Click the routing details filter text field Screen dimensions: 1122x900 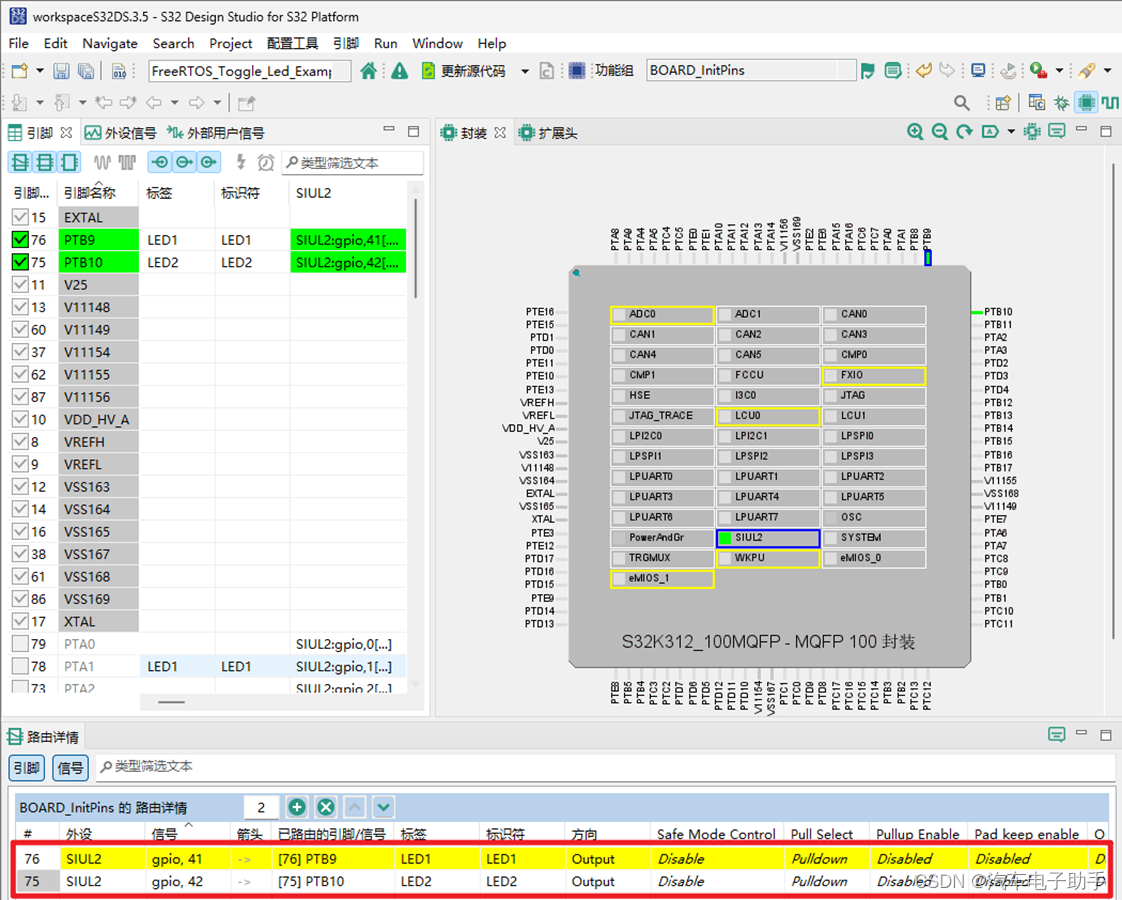(x=606, y=767)
